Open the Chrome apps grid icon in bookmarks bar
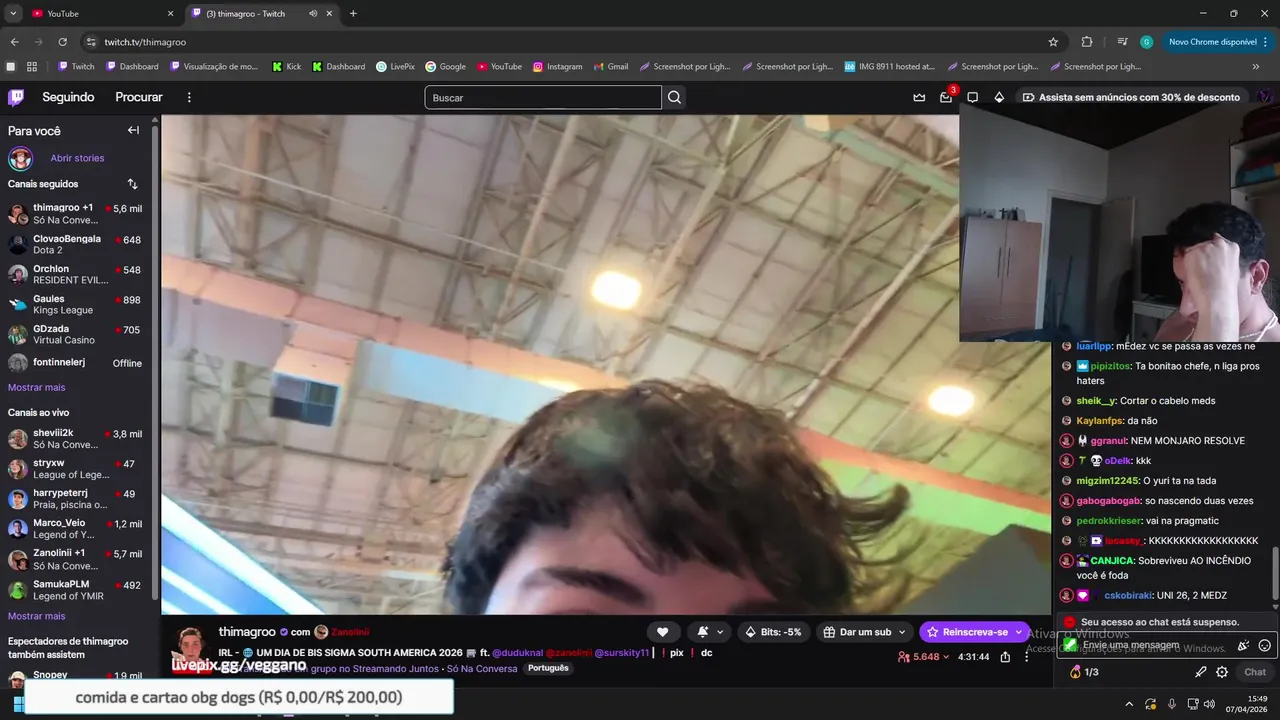This screenshot has height=720, width=1280. pos(32,67)
